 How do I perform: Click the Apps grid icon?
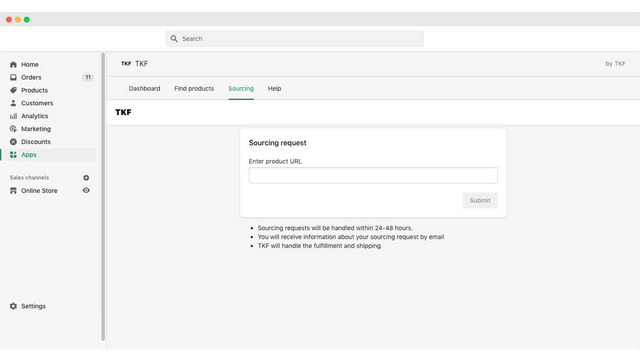click(13, 155)
